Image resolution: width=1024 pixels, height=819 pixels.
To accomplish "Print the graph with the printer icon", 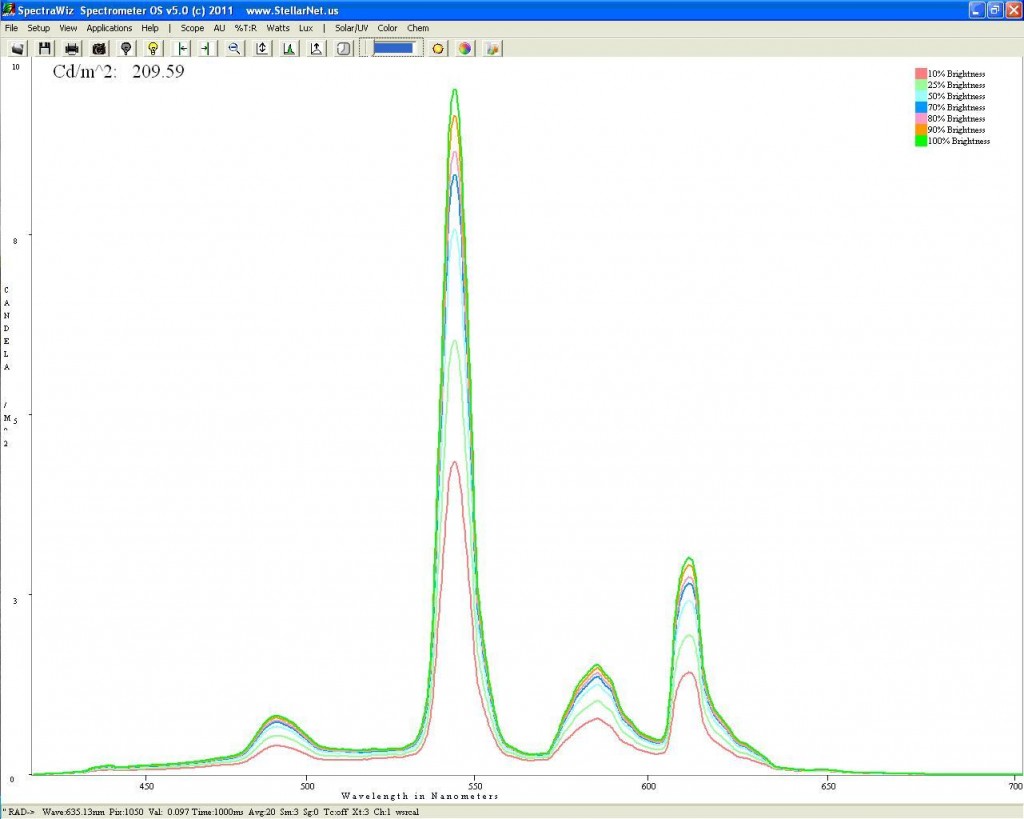I will 72,48.
